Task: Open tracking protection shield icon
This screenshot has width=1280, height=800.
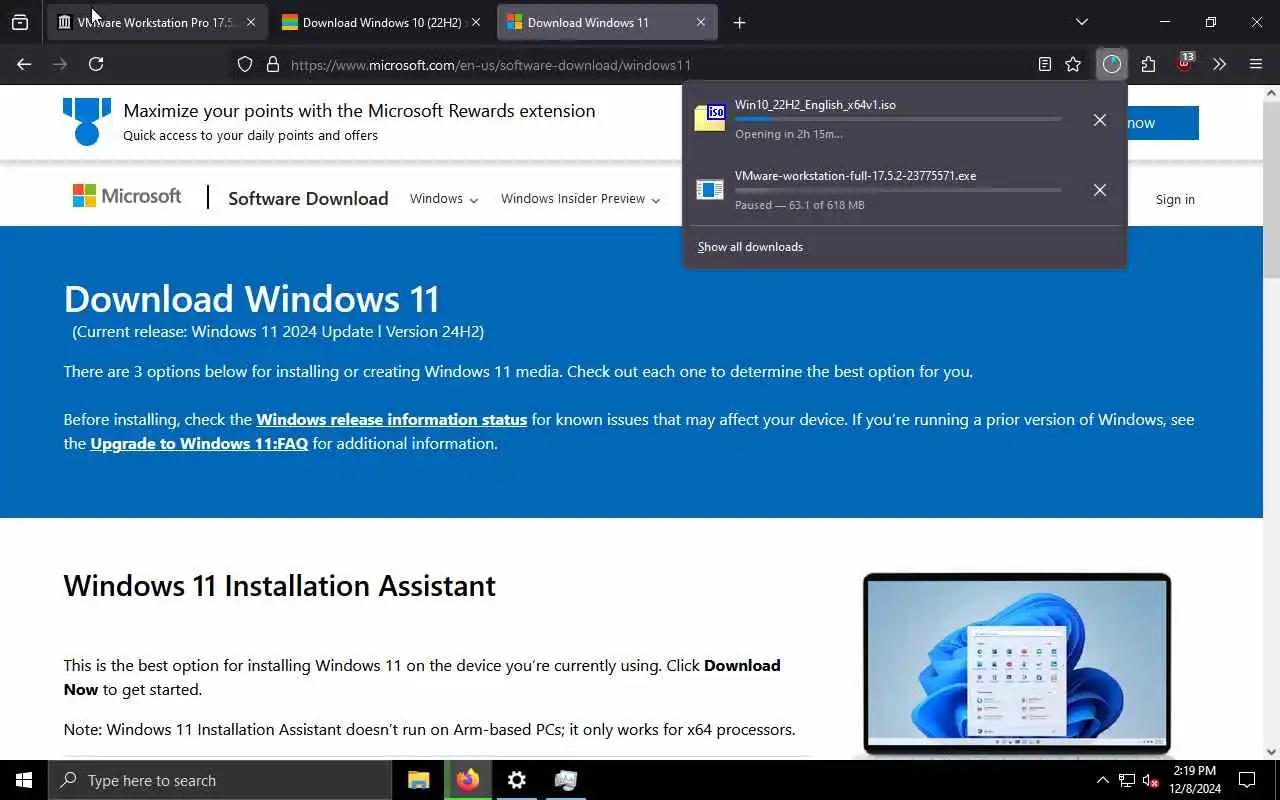Action: pyautogui.click(x=245, y=64)
